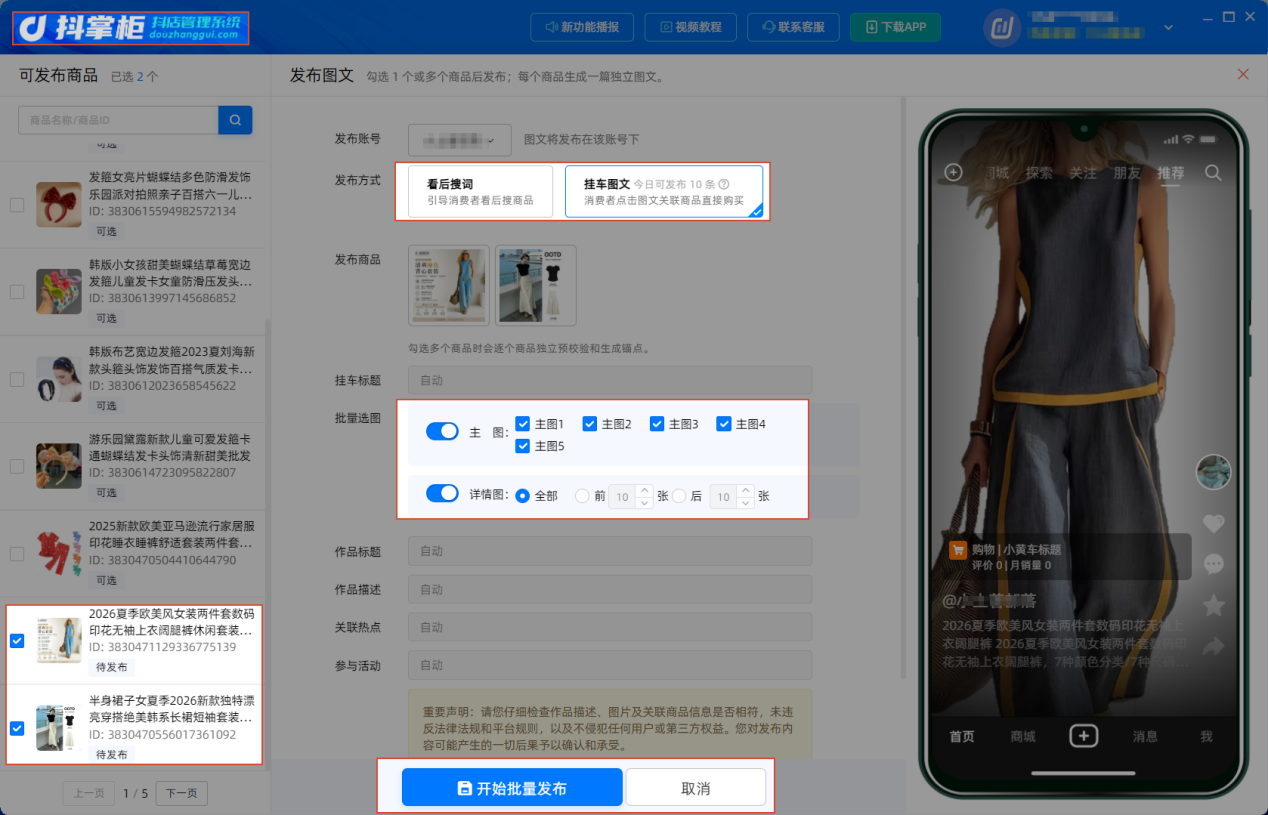Select the 前 radio for detail images
Viewport: 1268px width, 815px height.
click(x=582, y=496)
